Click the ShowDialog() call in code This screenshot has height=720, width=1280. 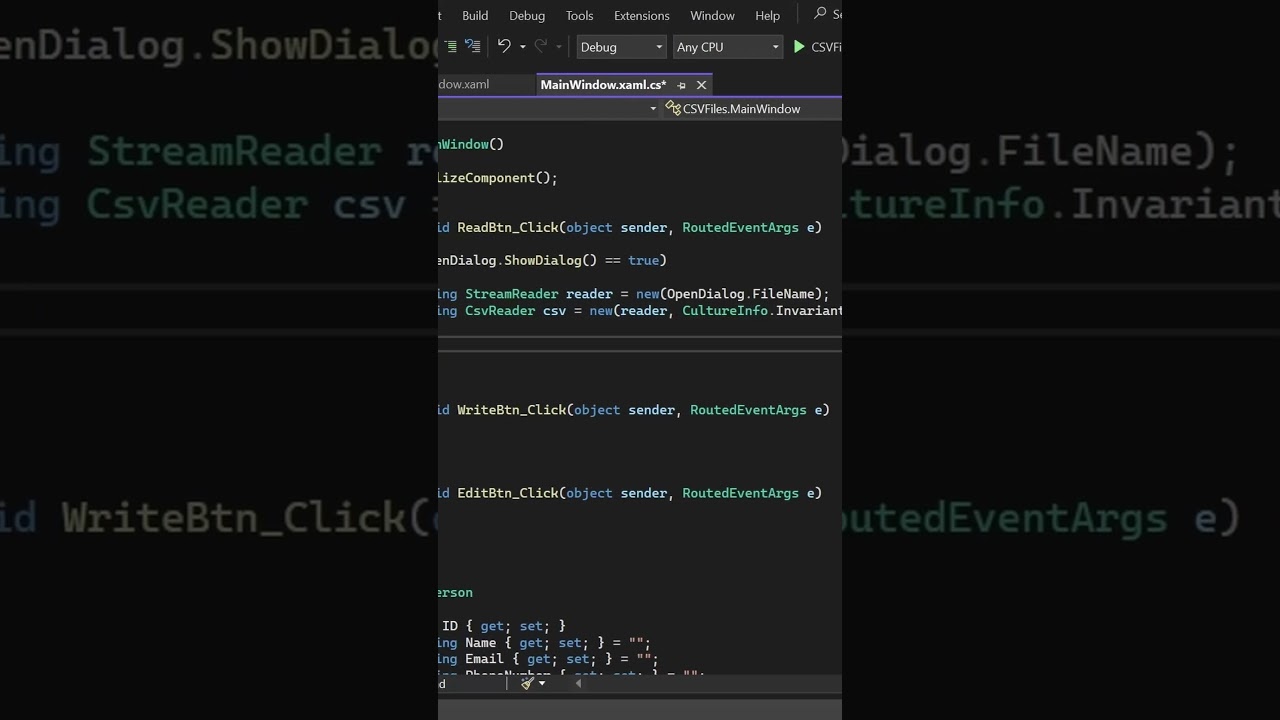point(550,260)
